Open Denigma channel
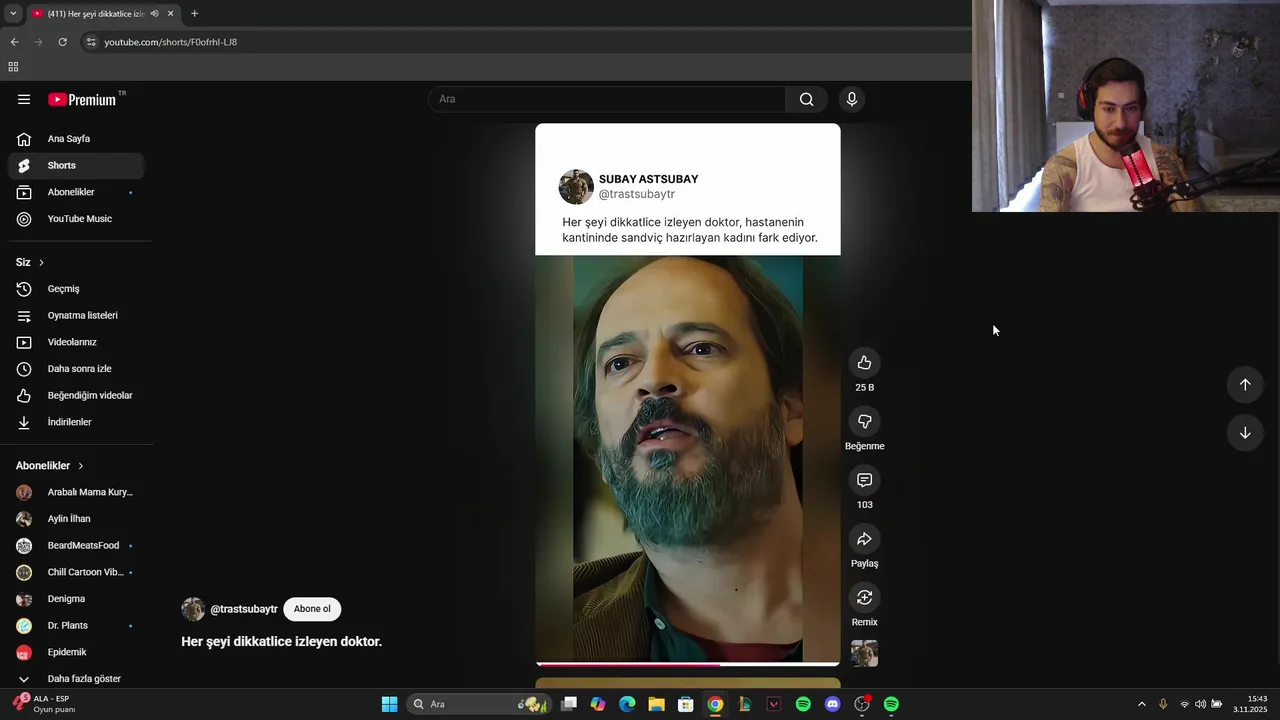The image size is (1280, 720). [75, 599]
